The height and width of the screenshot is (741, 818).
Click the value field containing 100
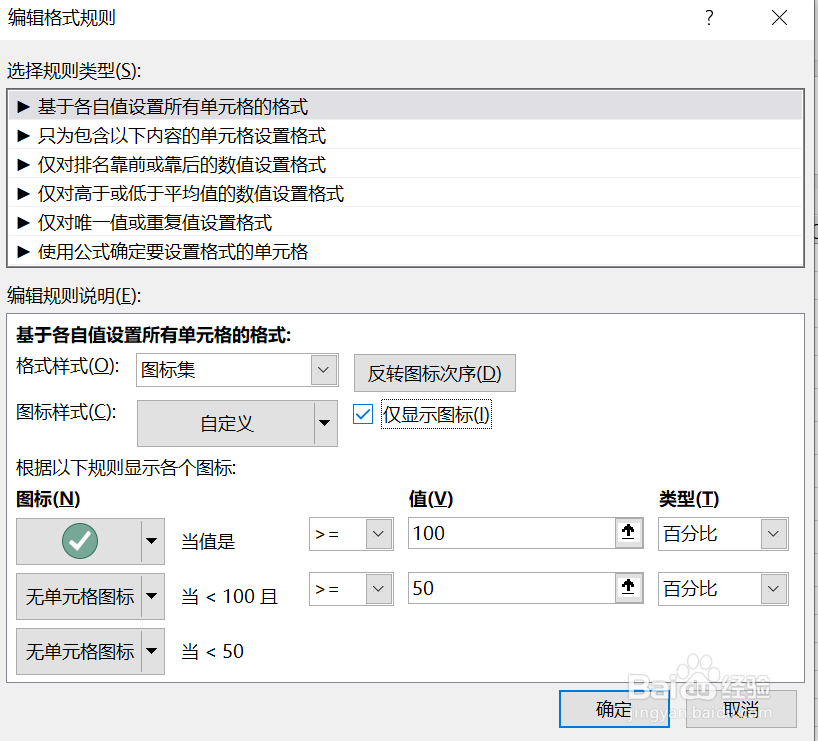point(512,533)
